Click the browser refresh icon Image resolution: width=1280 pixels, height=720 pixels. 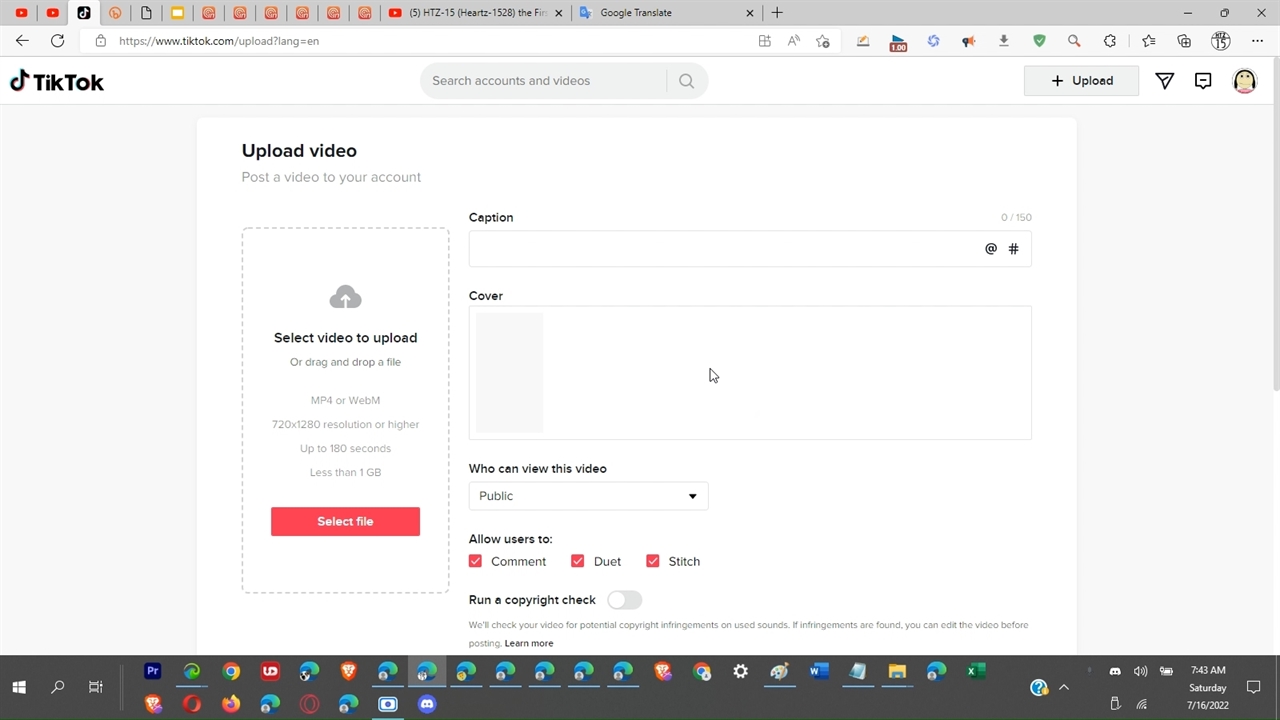(58, 41)
